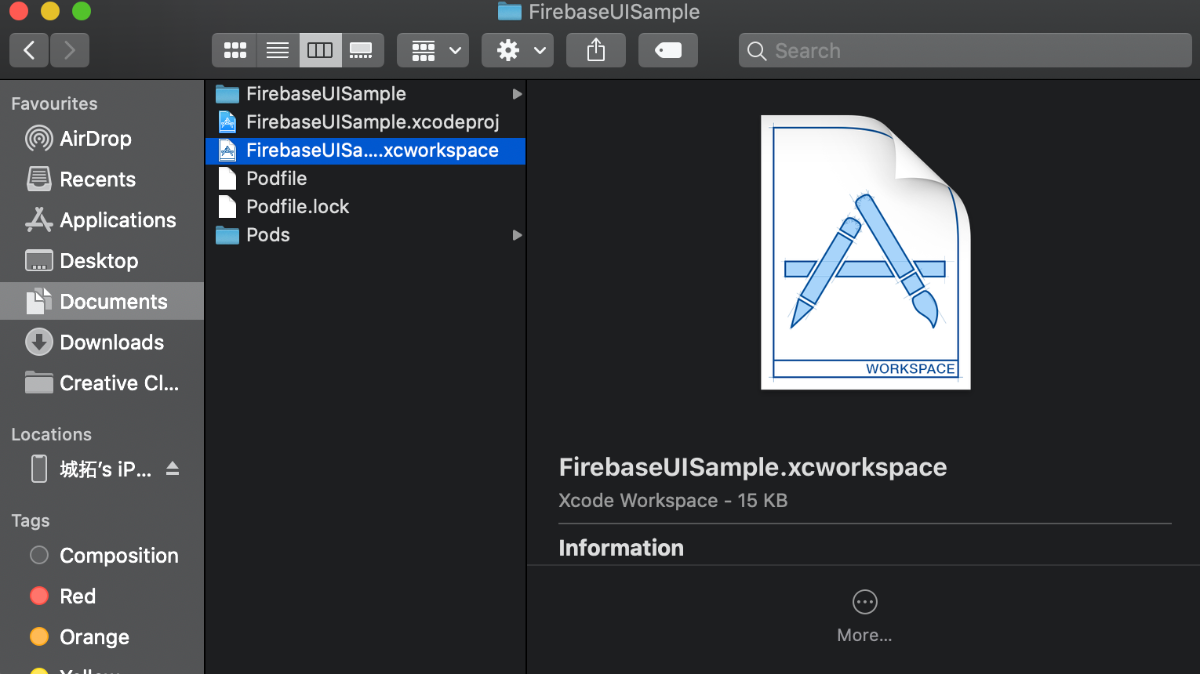Go forward with the right chevron button
This screenshot has width=1200, height=674.
click(x=69, y=50)
